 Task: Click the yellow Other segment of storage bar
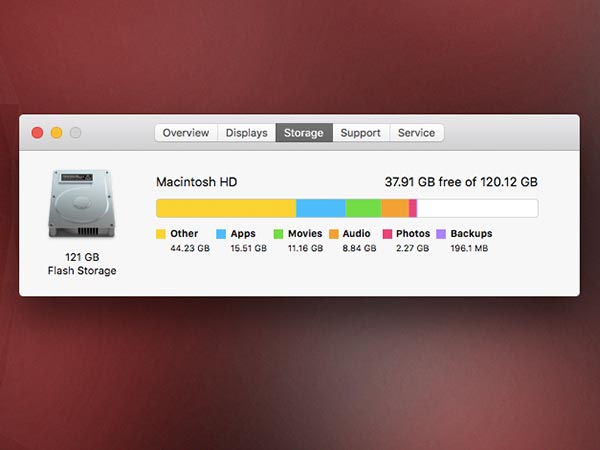226,208
